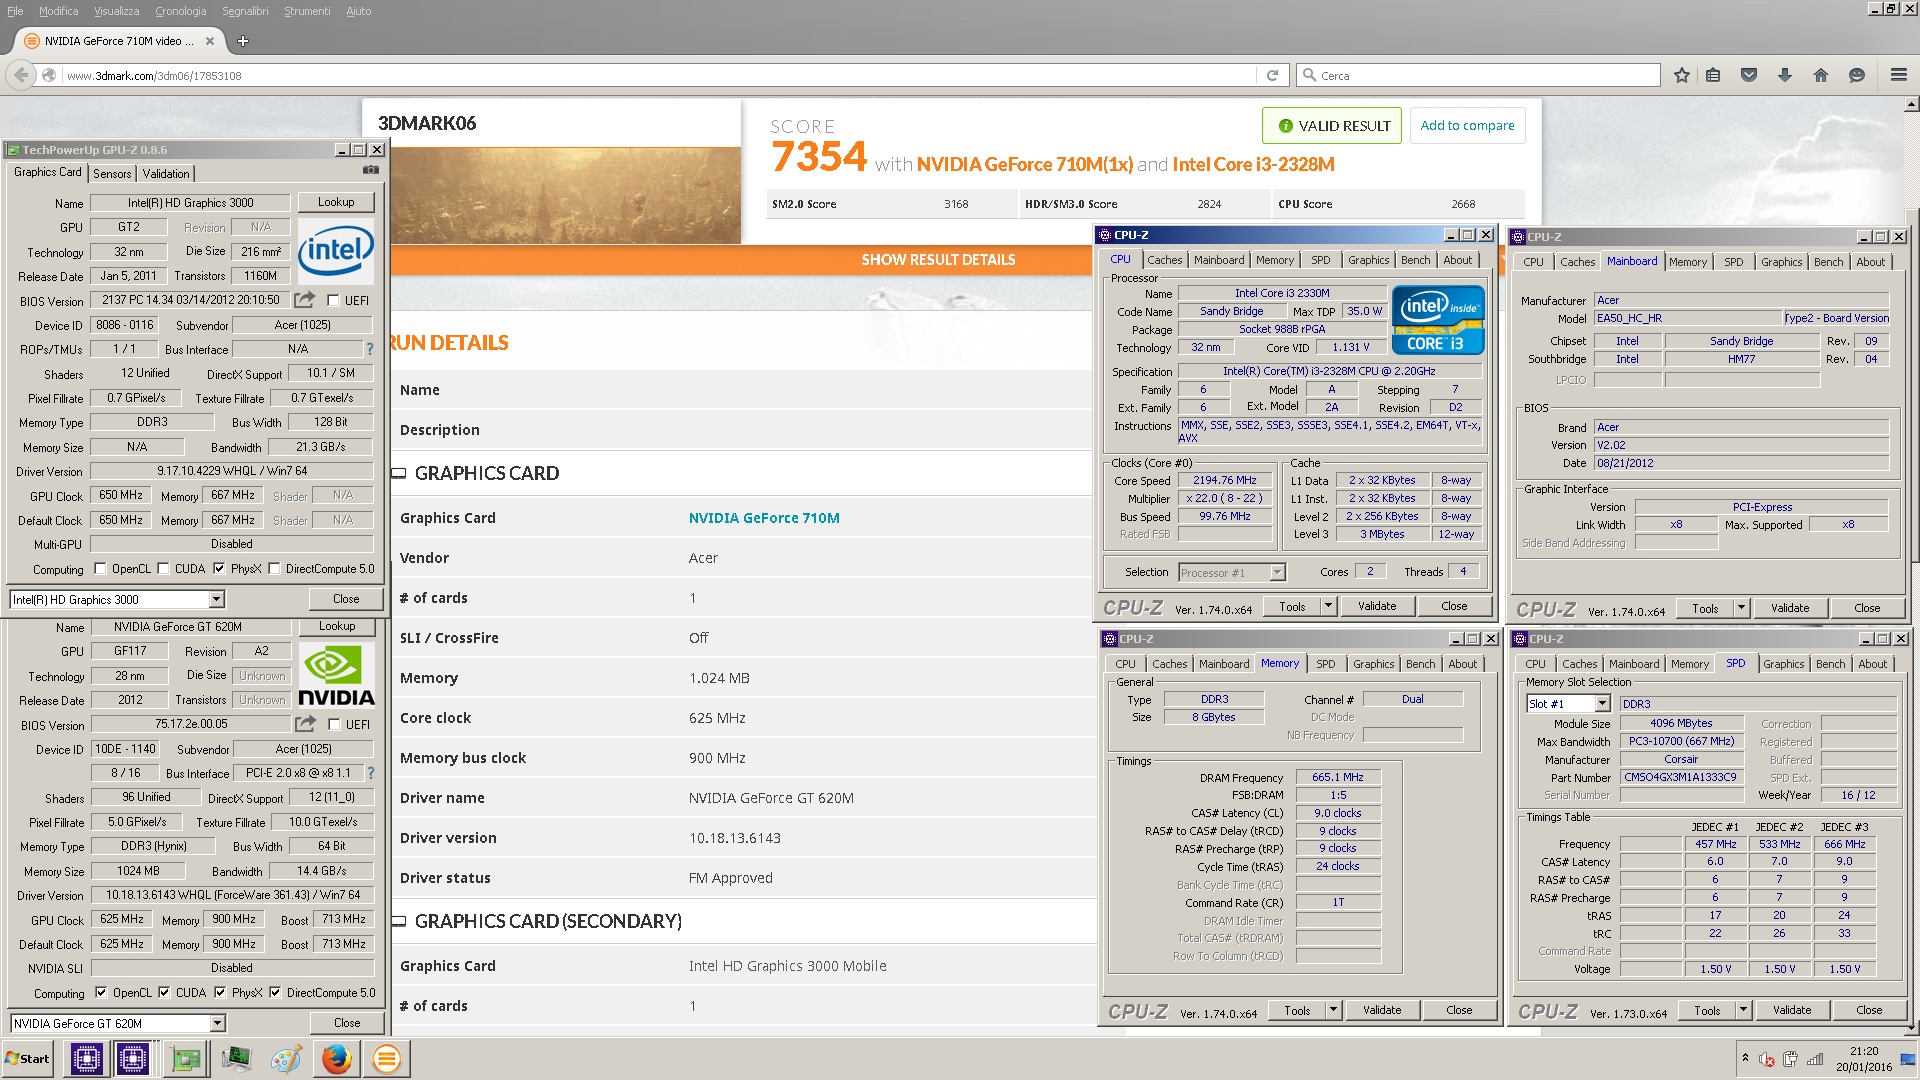Go to Firefox home page icon
The width and height of the screenshot is (1920, 1080).
pyautogui.click(x=1821, y=75)
